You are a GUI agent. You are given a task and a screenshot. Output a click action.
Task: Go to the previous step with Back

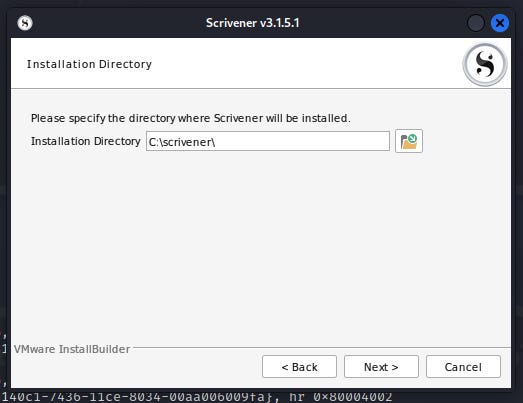(299, 367)
